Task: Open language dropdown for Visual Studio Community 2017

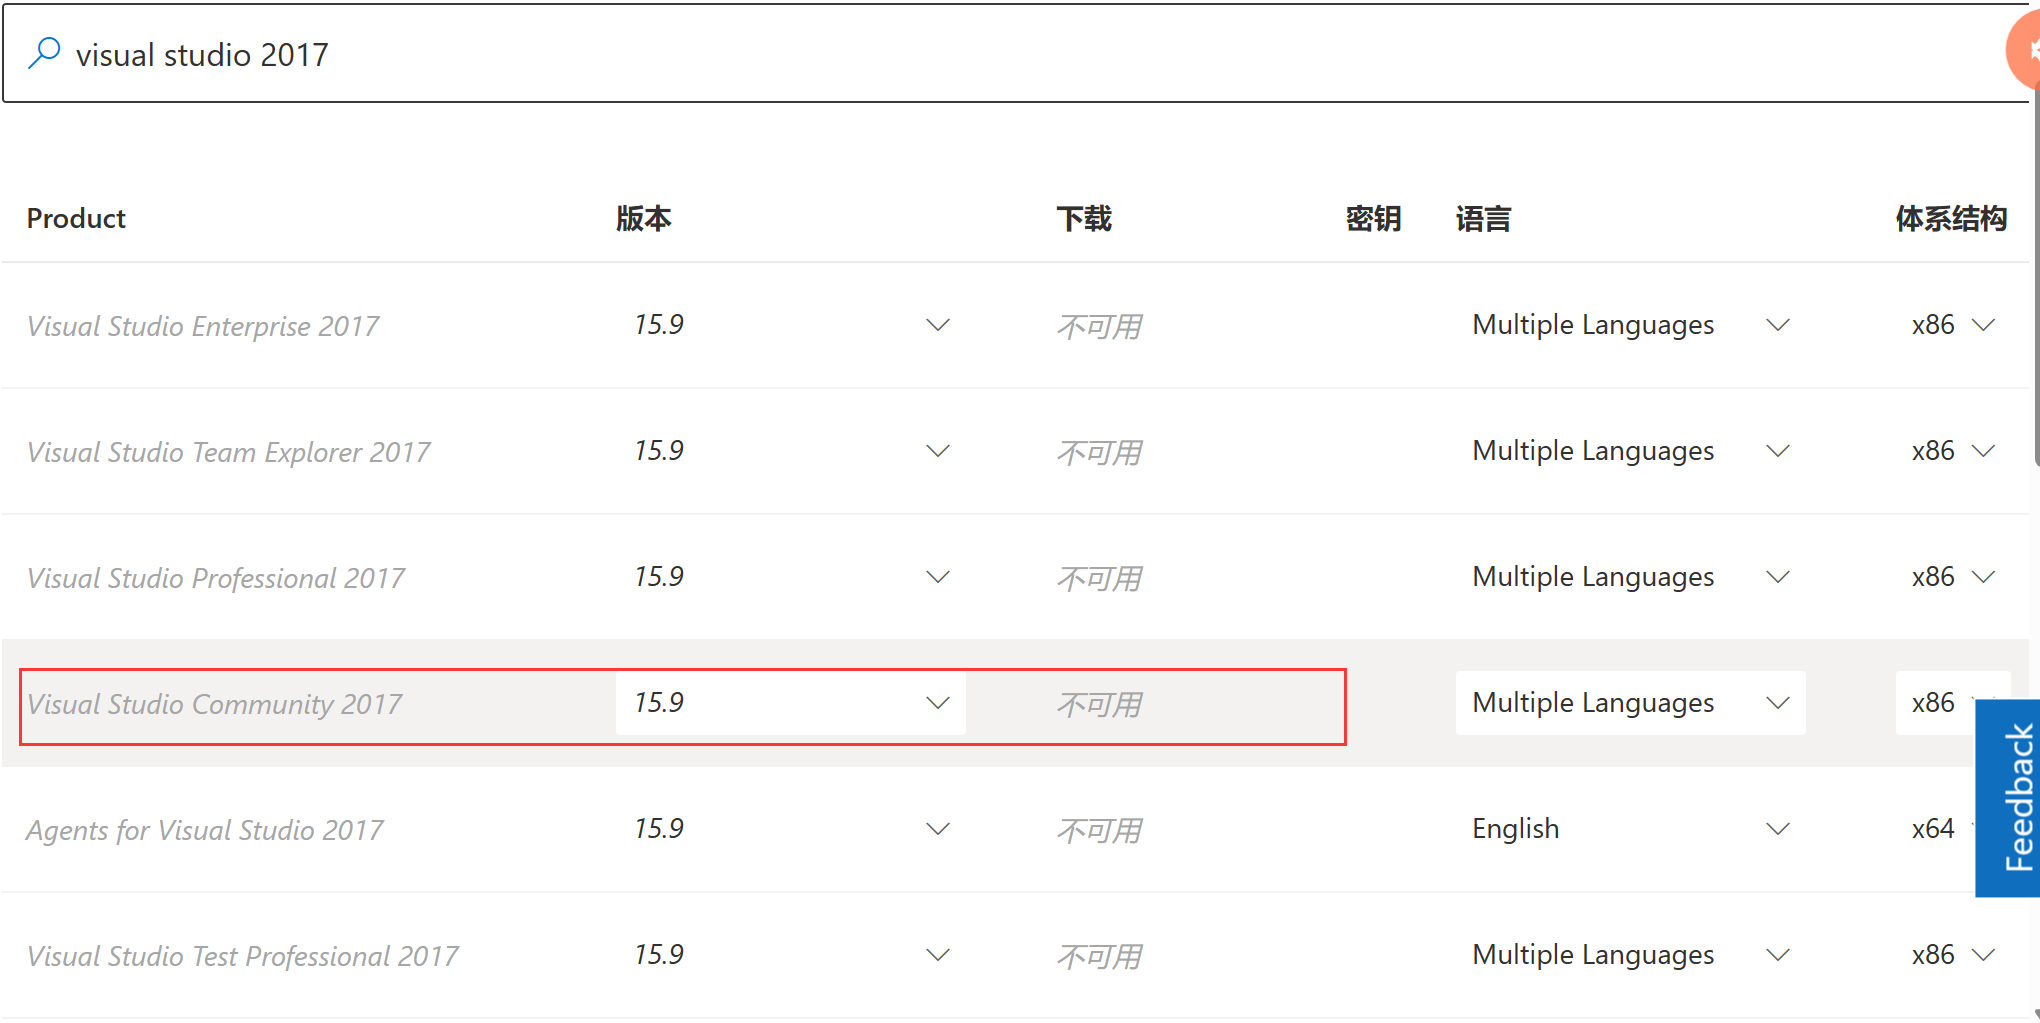Action: tap(1630, 703)
